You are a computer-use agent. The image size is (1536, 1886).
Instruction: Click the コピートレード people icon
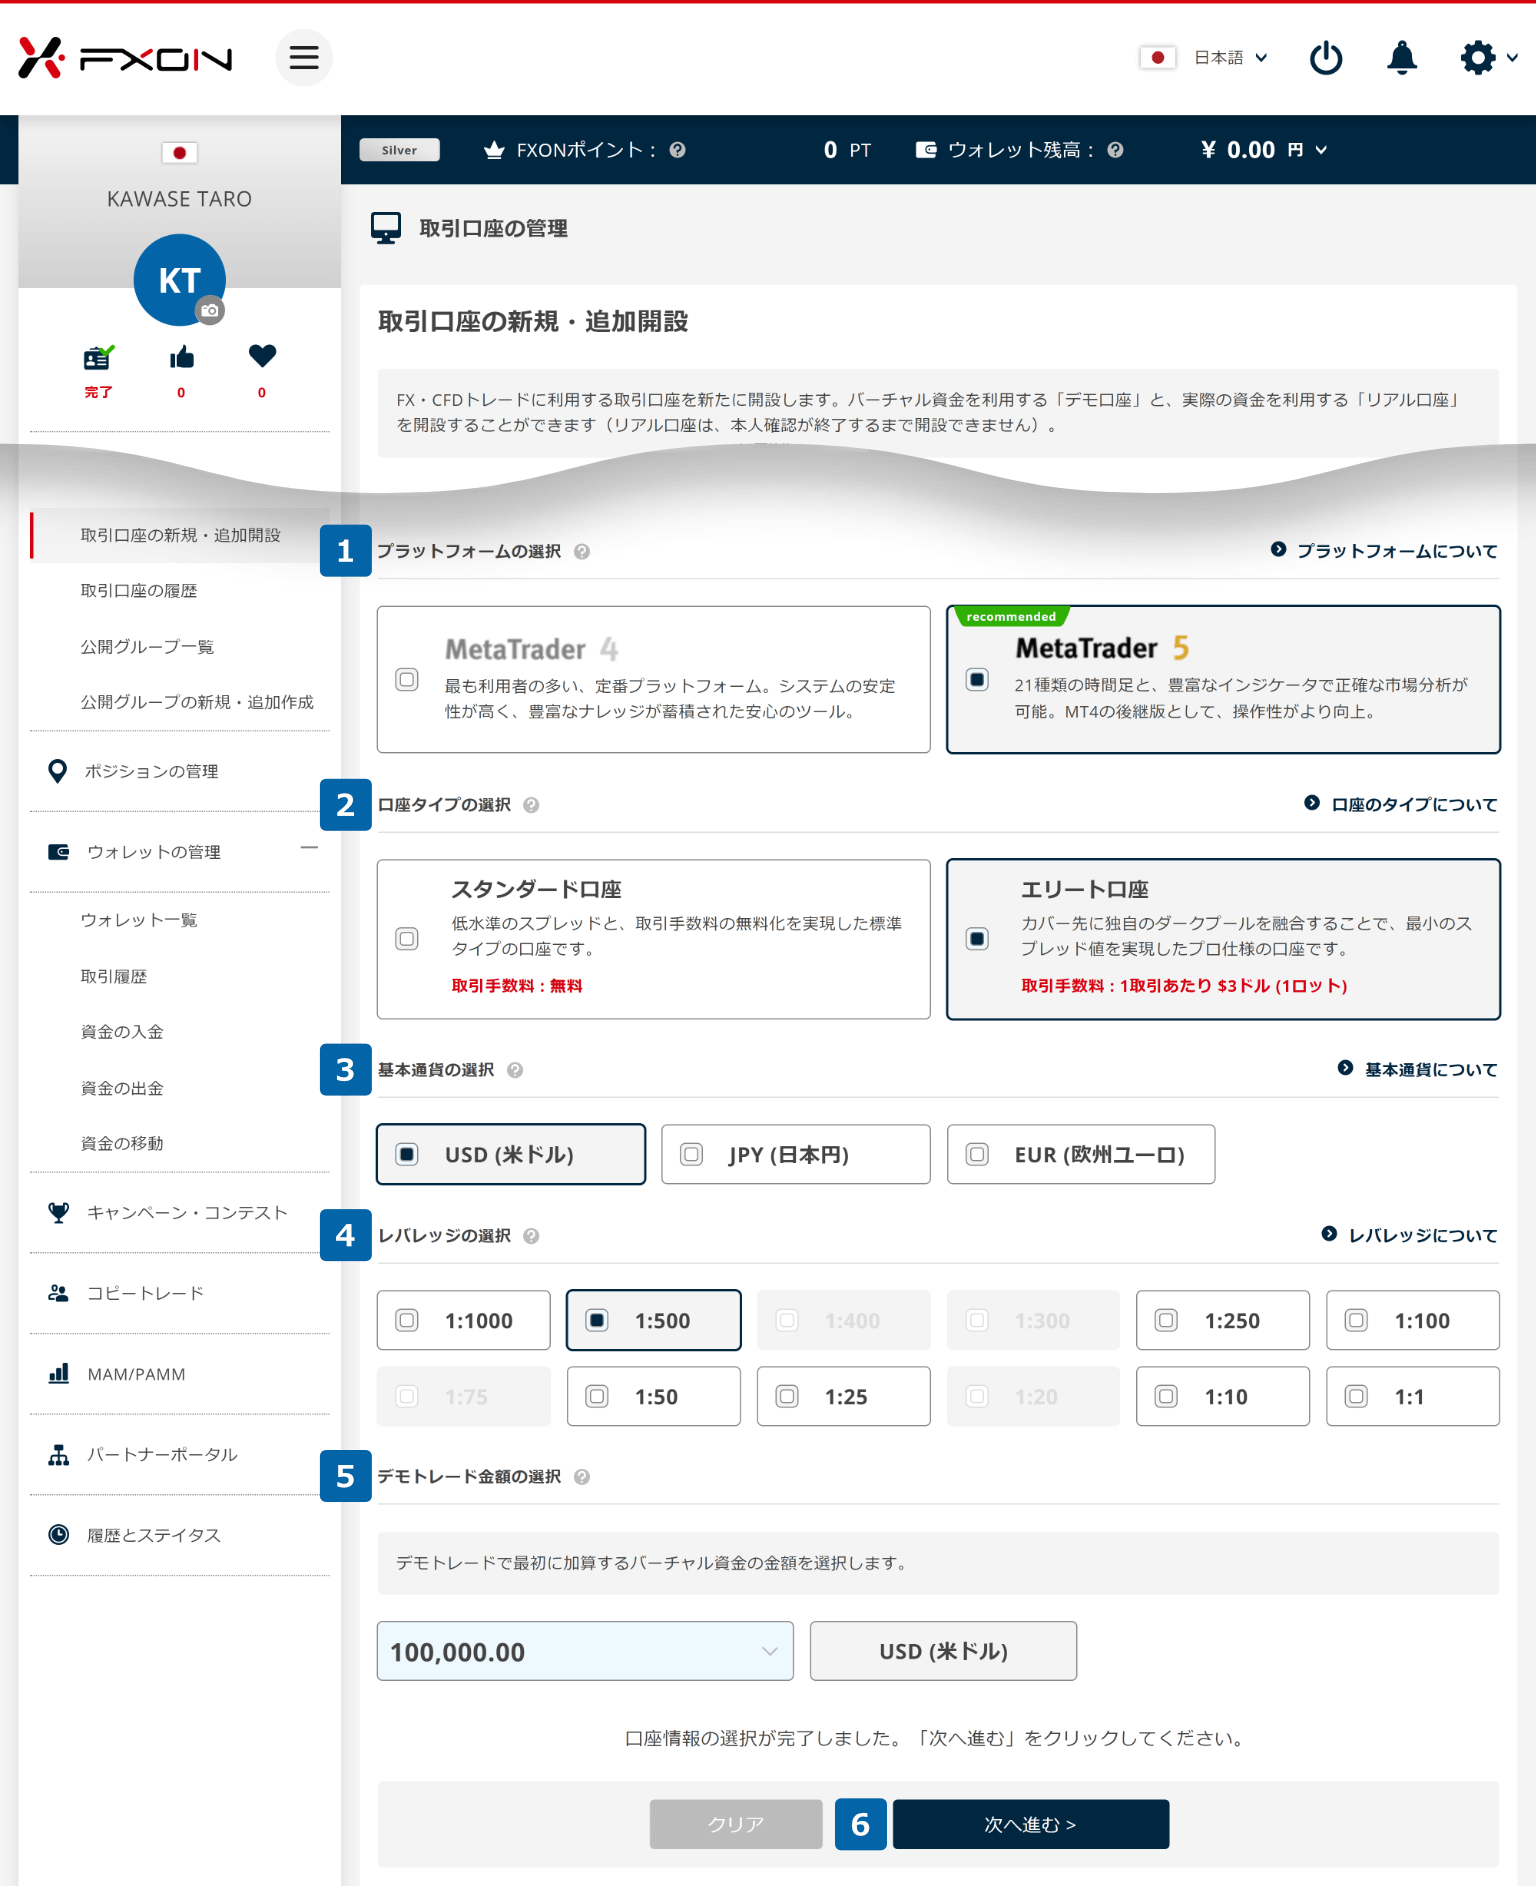pos(59,1293)
